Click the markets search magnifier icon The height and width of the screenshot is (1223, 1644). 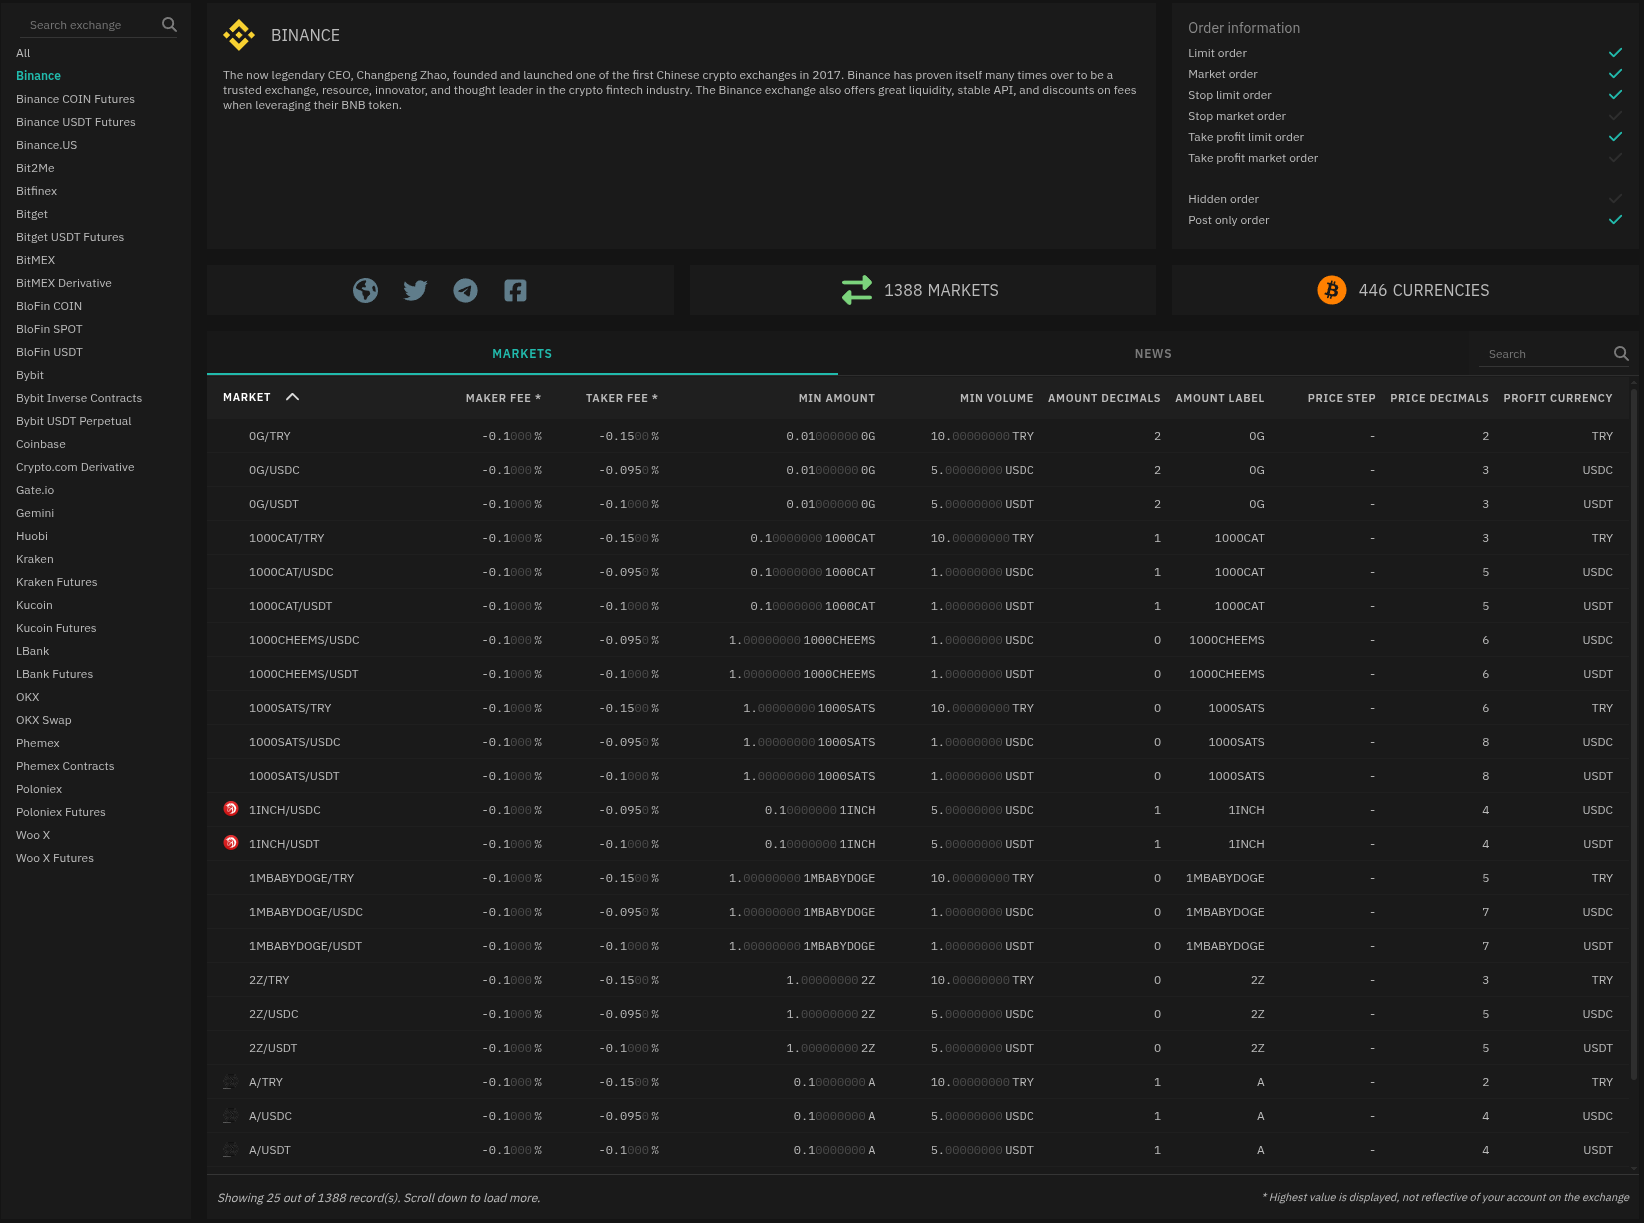point(1621,354)
